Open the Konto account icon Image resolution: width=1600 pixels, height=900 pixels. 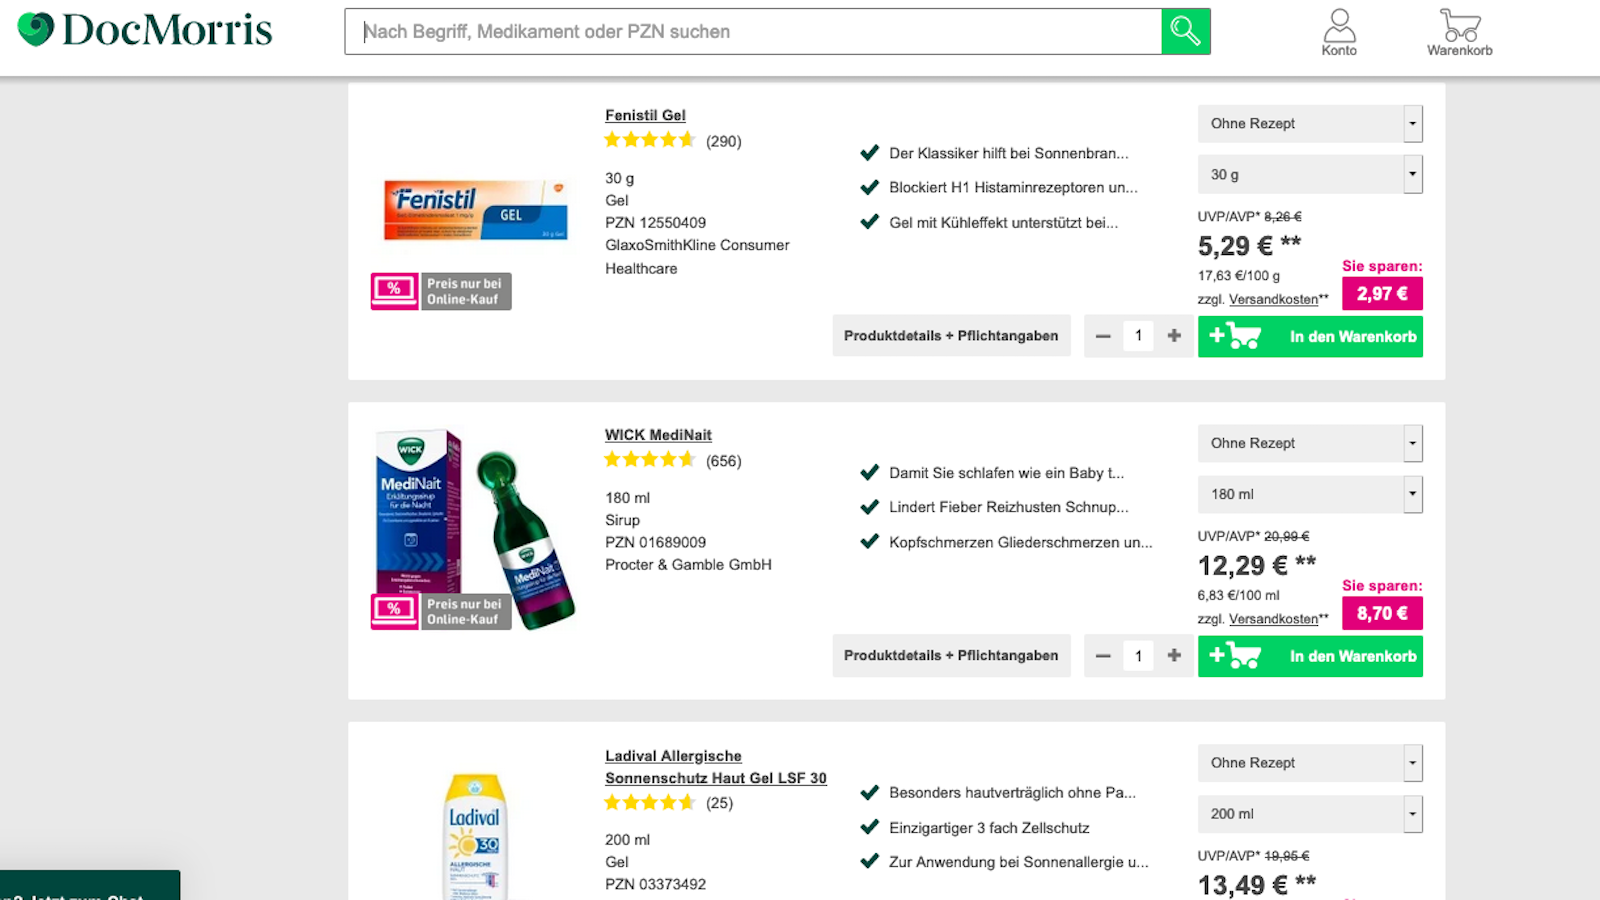click(x=1339, y=32)
